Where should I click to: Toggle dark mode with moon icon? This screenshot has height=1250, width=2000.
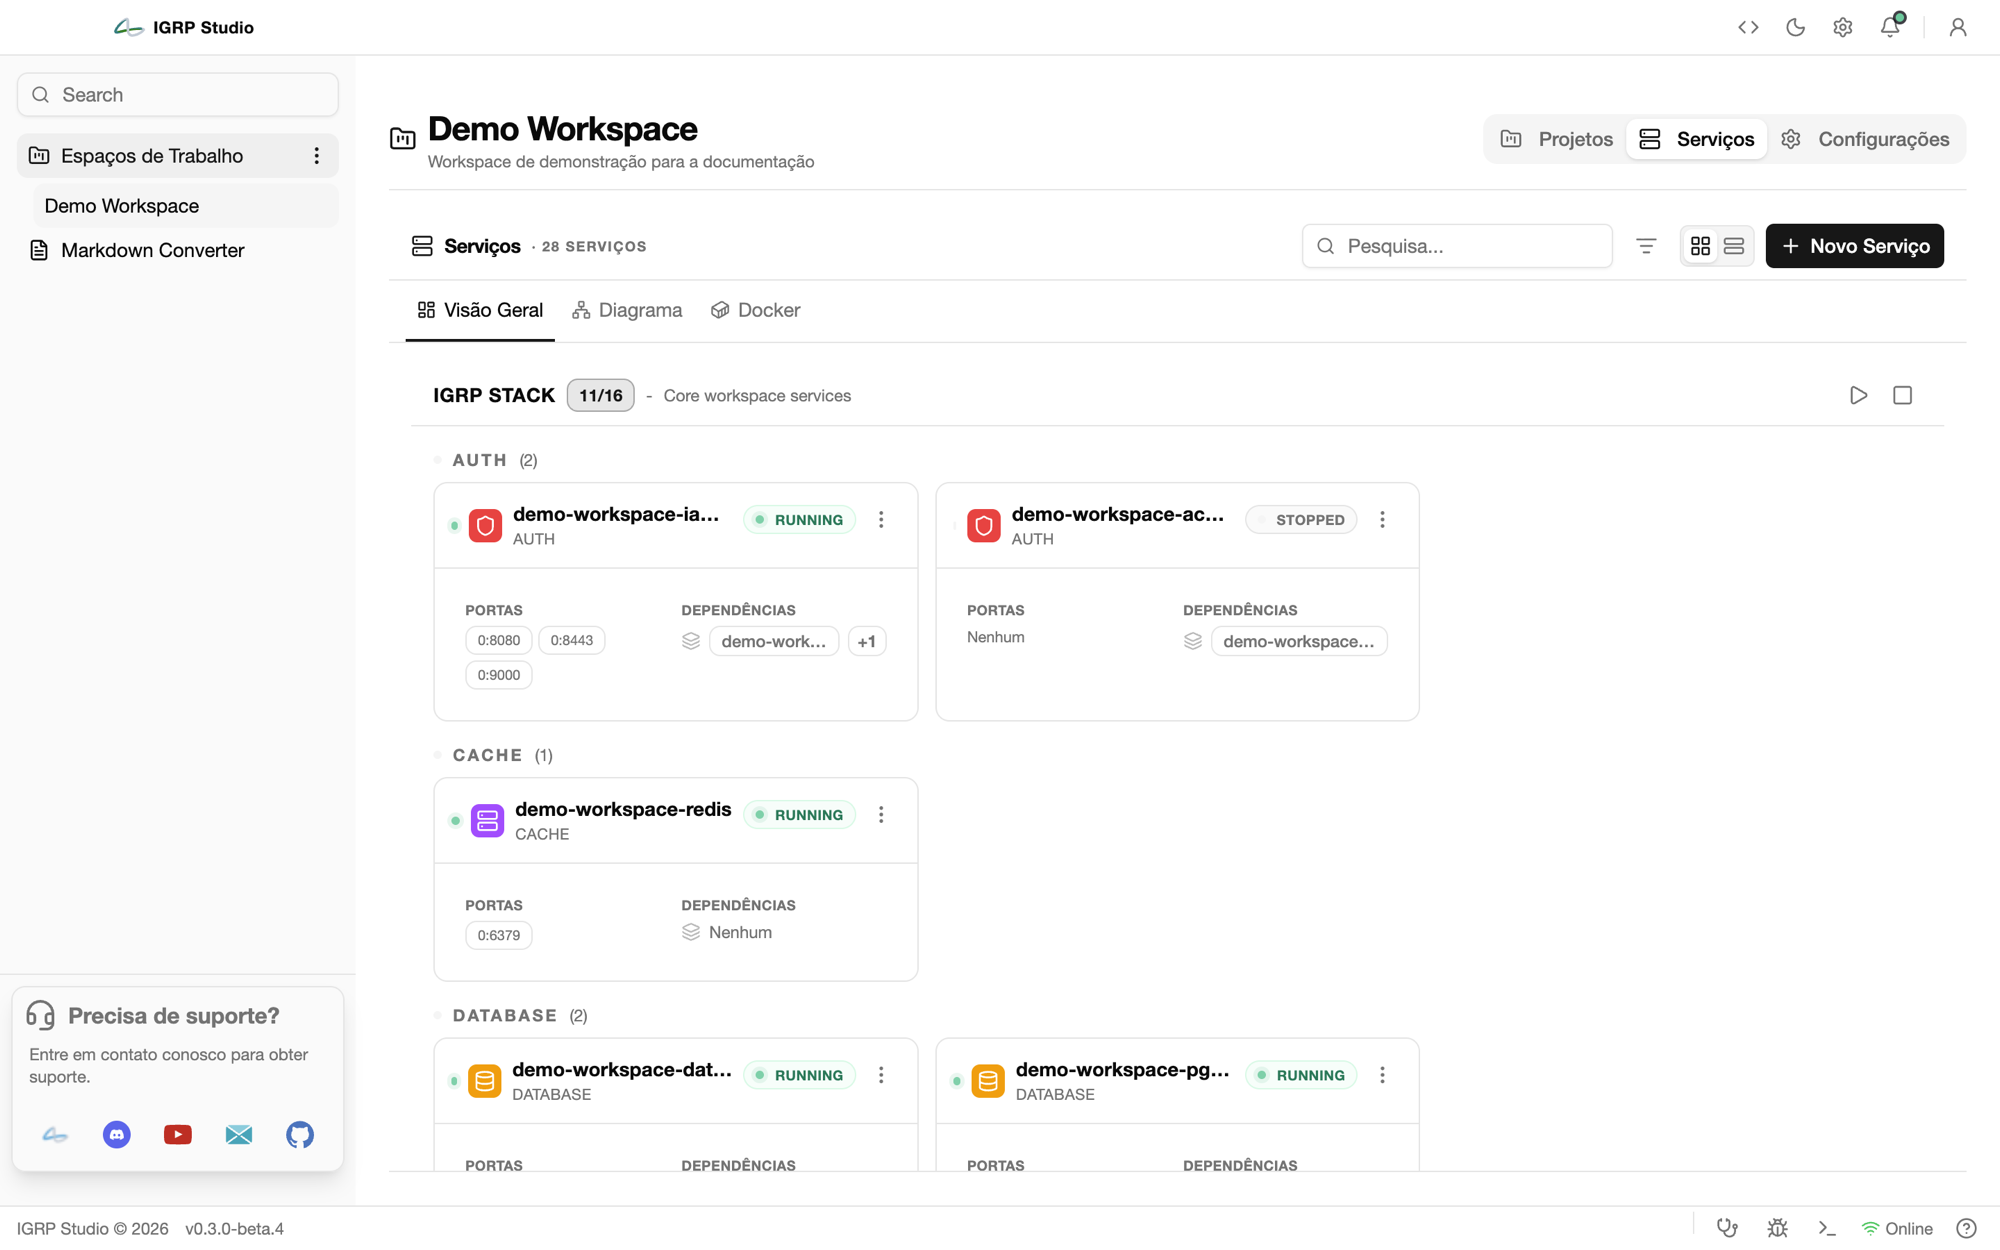click(x=1795, y=27)
